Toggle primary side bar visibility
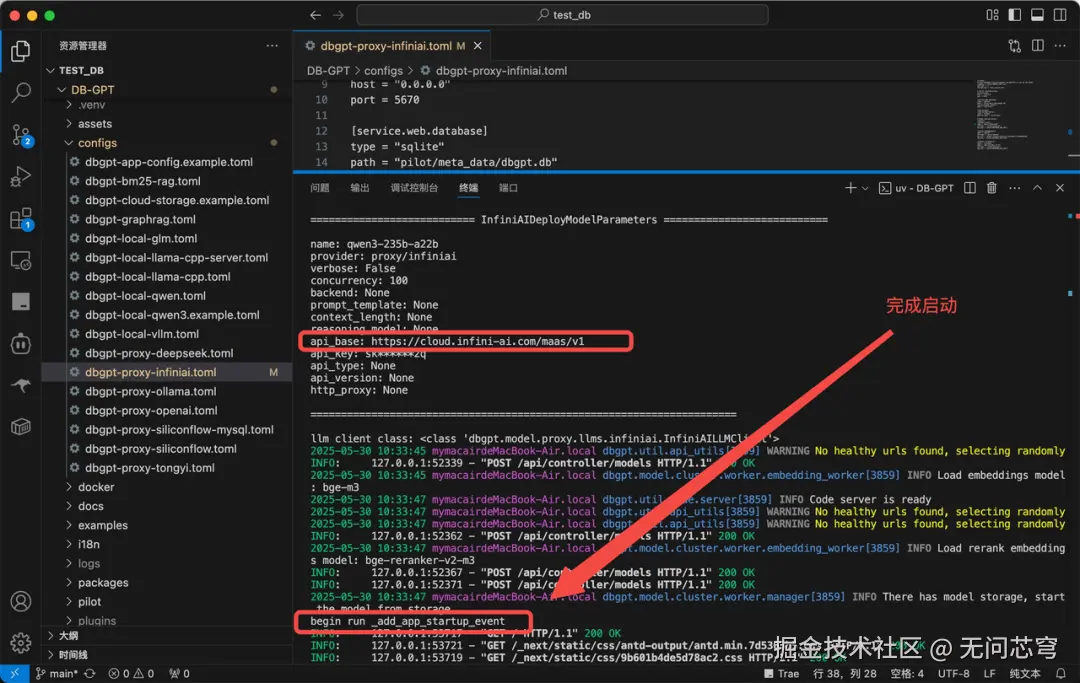This screenshot has height=683, width=1080. click(x=1015, y=15)
